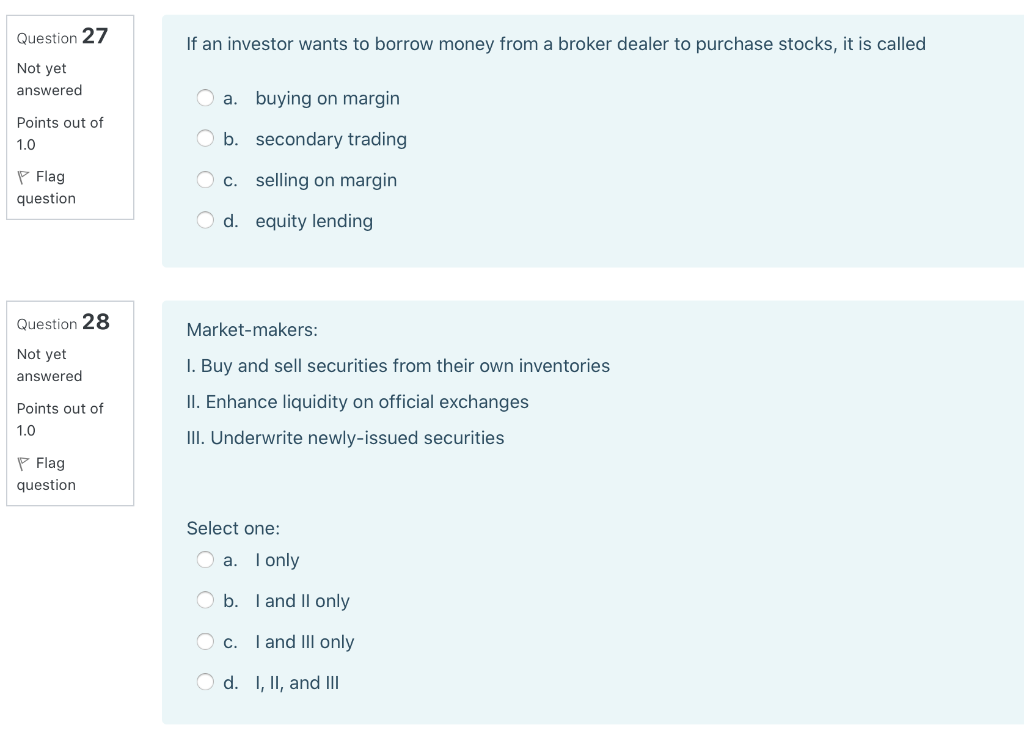Viewport: 1024px width, 733px height.
Task: Choose option 'I and II only' for Question 28
Action: 205,600
